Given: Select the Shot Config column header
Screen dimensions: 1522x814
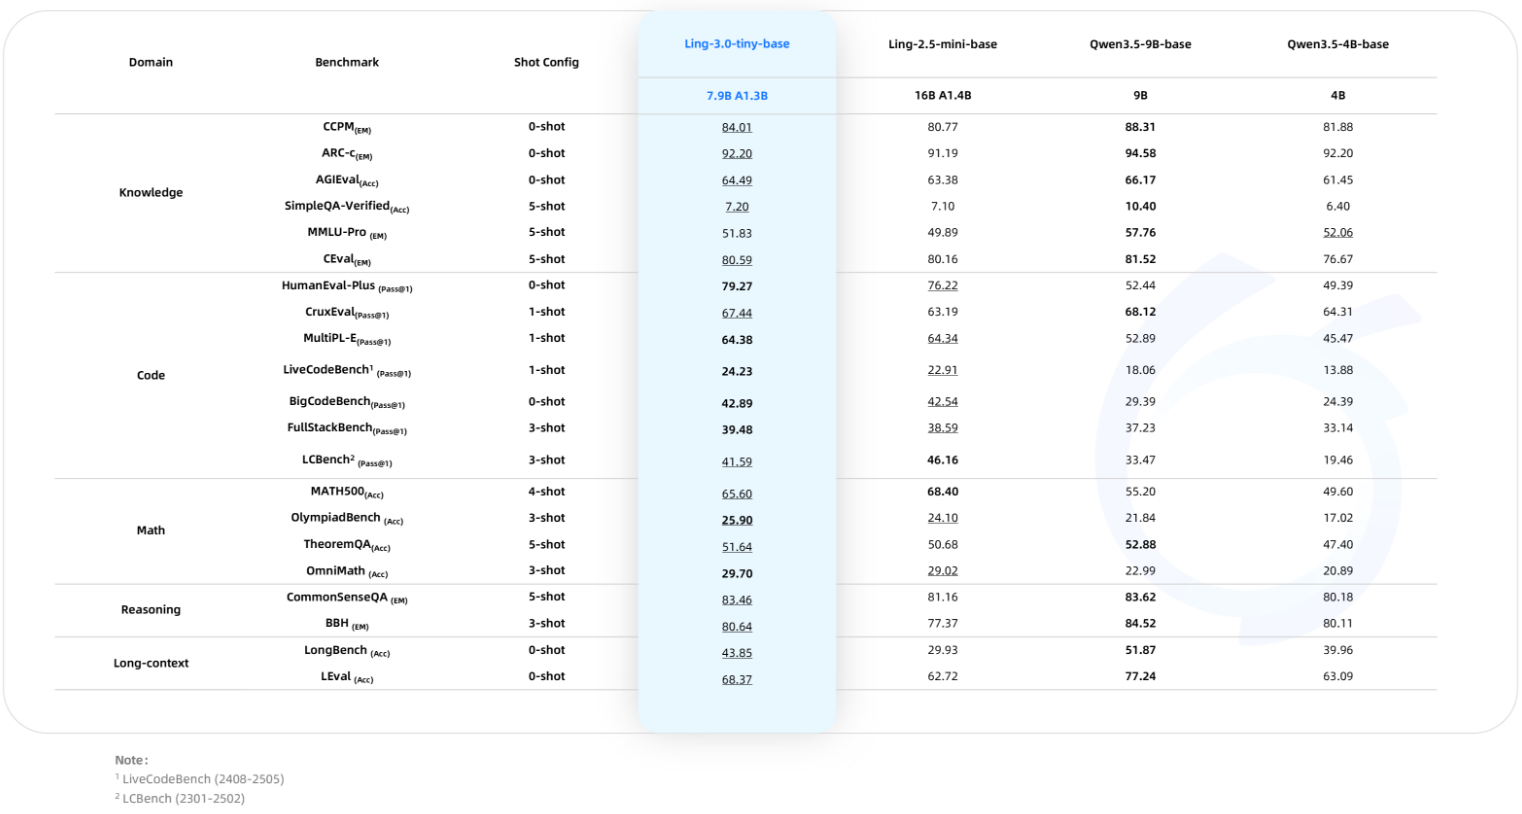Looking at the screenshot, I should pos(546,62).
